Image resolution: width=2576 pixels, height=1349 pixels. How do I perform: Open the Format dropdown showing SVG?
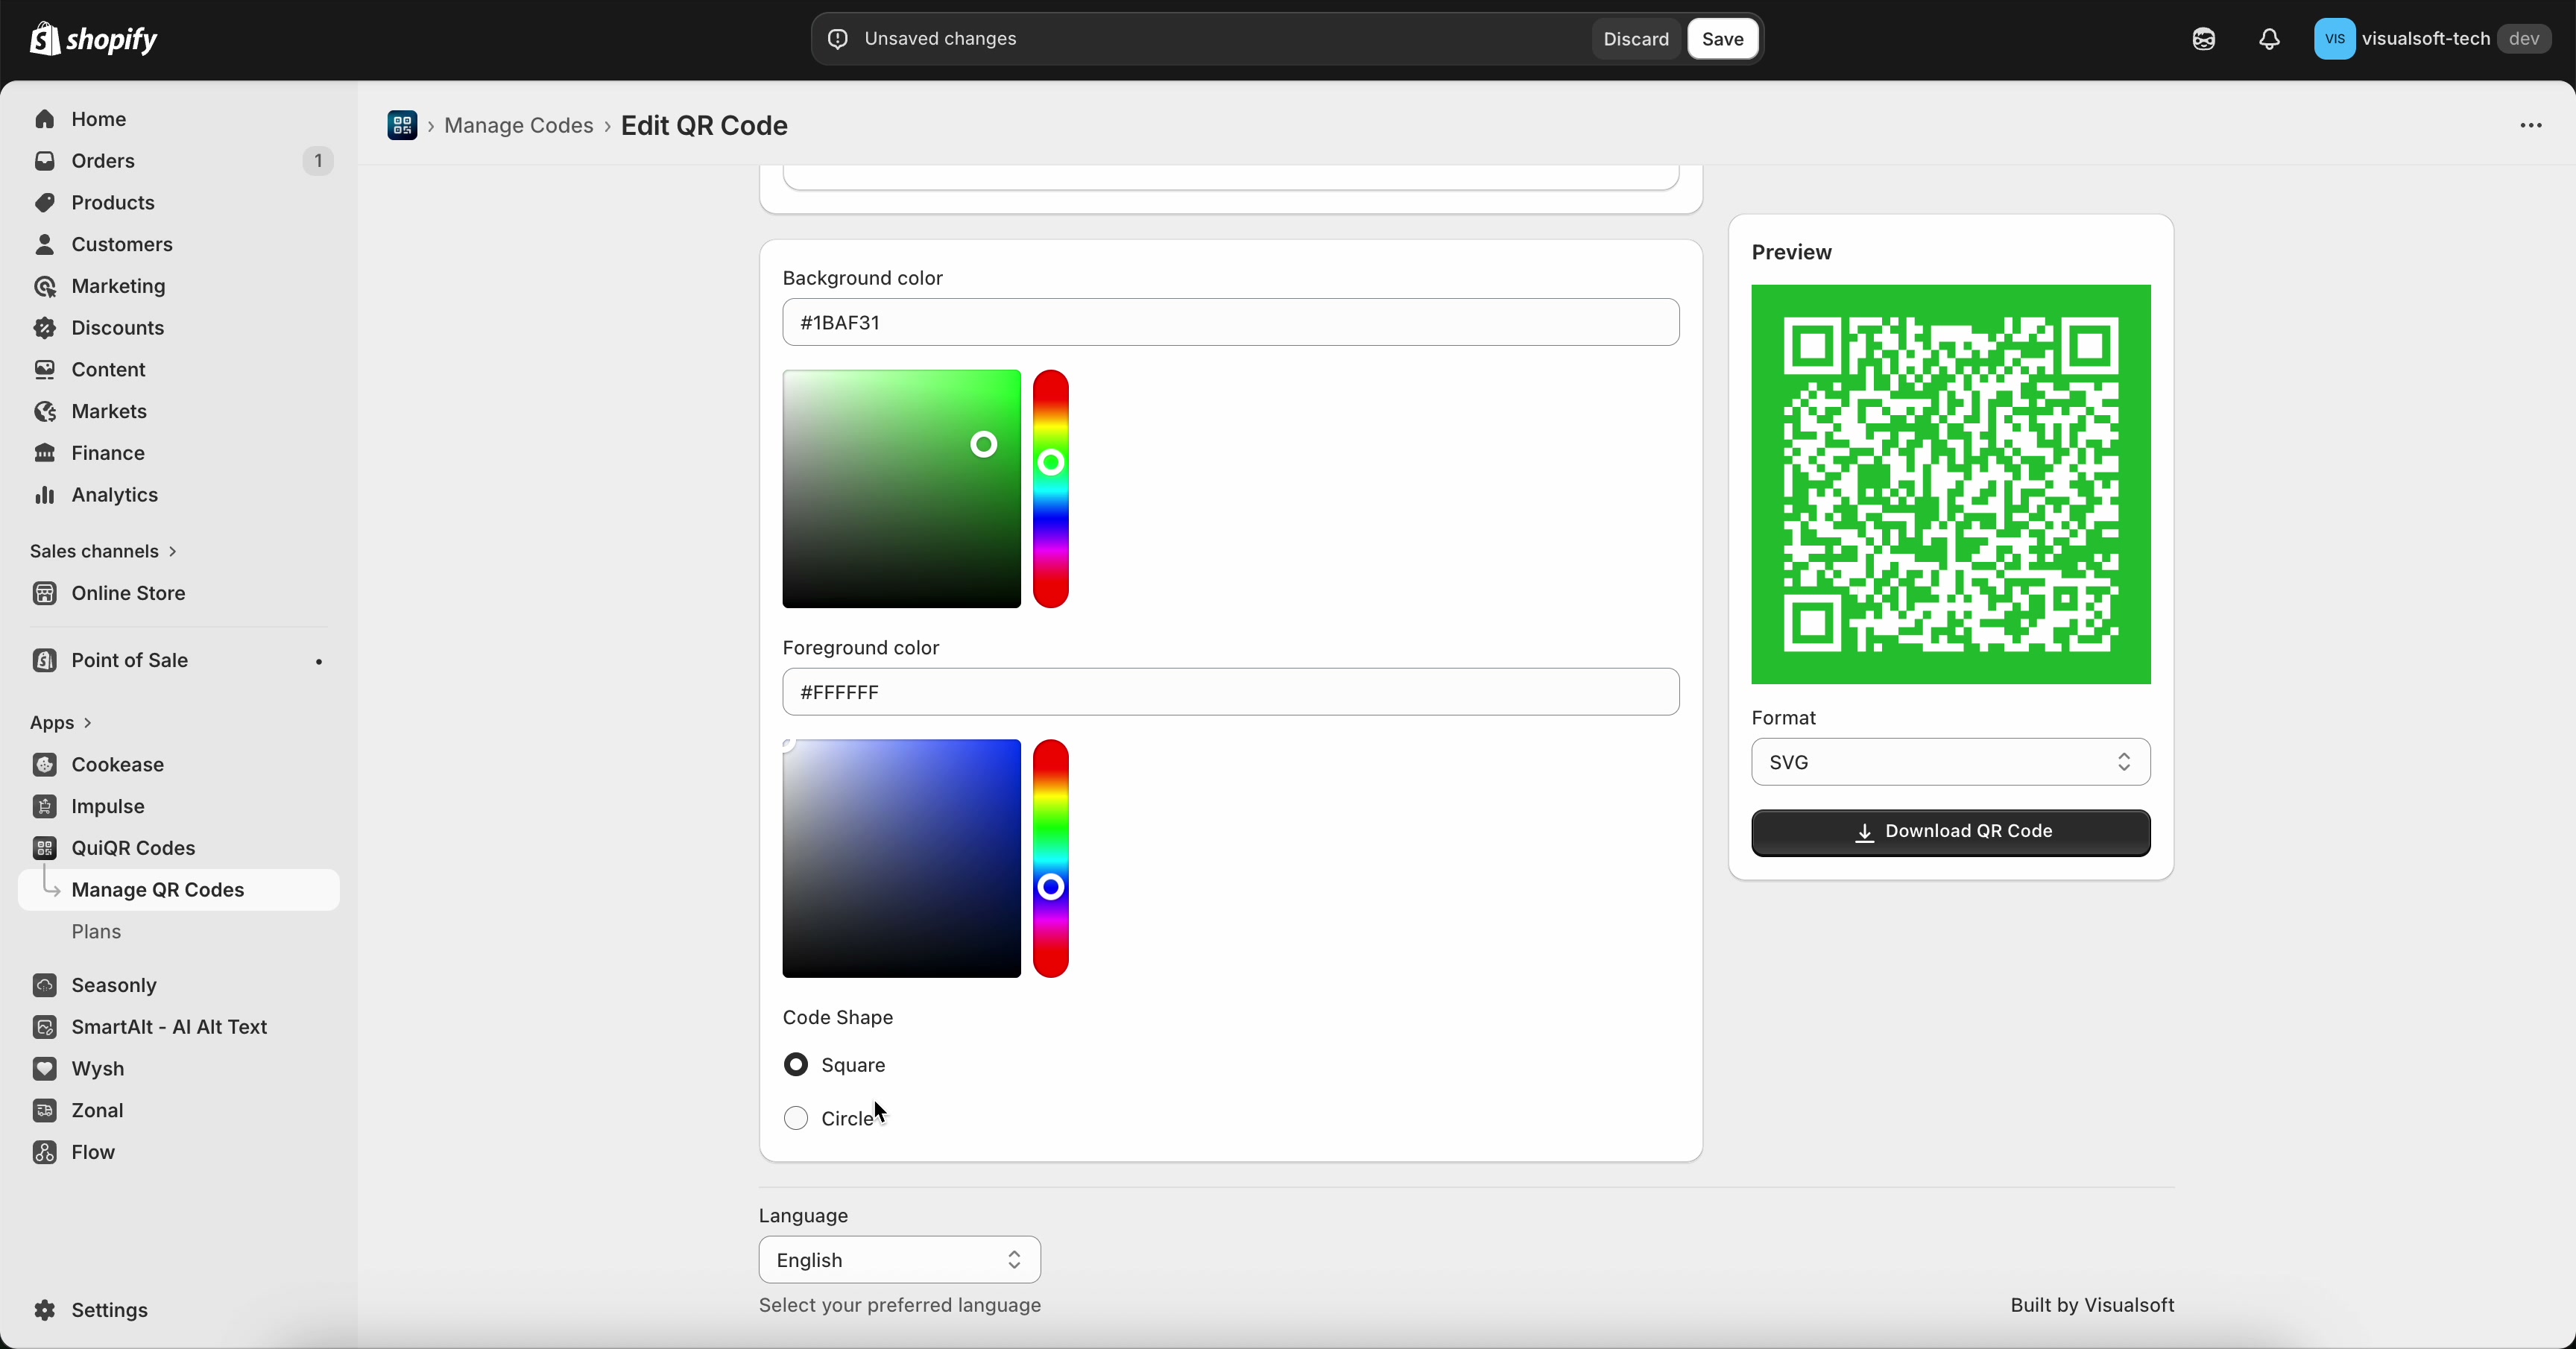point(1949,762)
